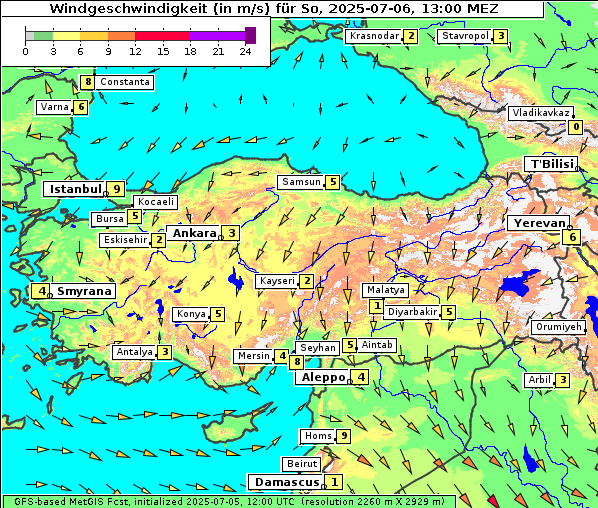Screen dimensions: 598x508
Task: Click Varna's wind speed value 6
Action: click(81, 107)
